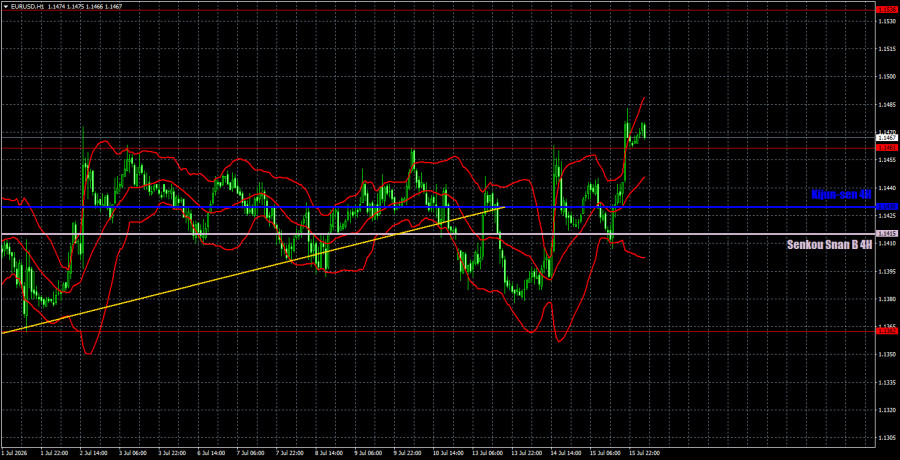Screen dimensions: 900x460
Task: Click the triangle before the EURUSD,H1 title
Action: tap(5, 6)
